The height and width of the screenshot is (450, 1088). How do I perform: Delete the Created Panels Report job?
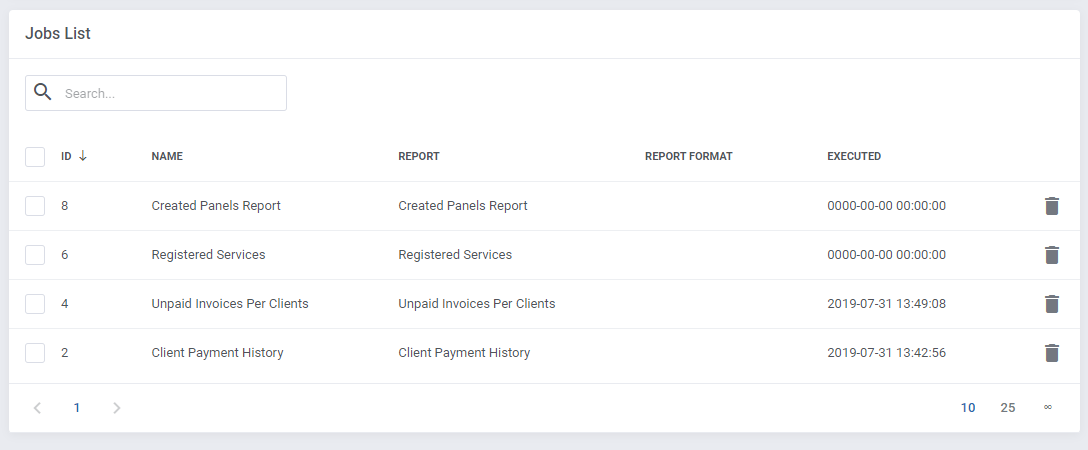tap(1051, 206)
